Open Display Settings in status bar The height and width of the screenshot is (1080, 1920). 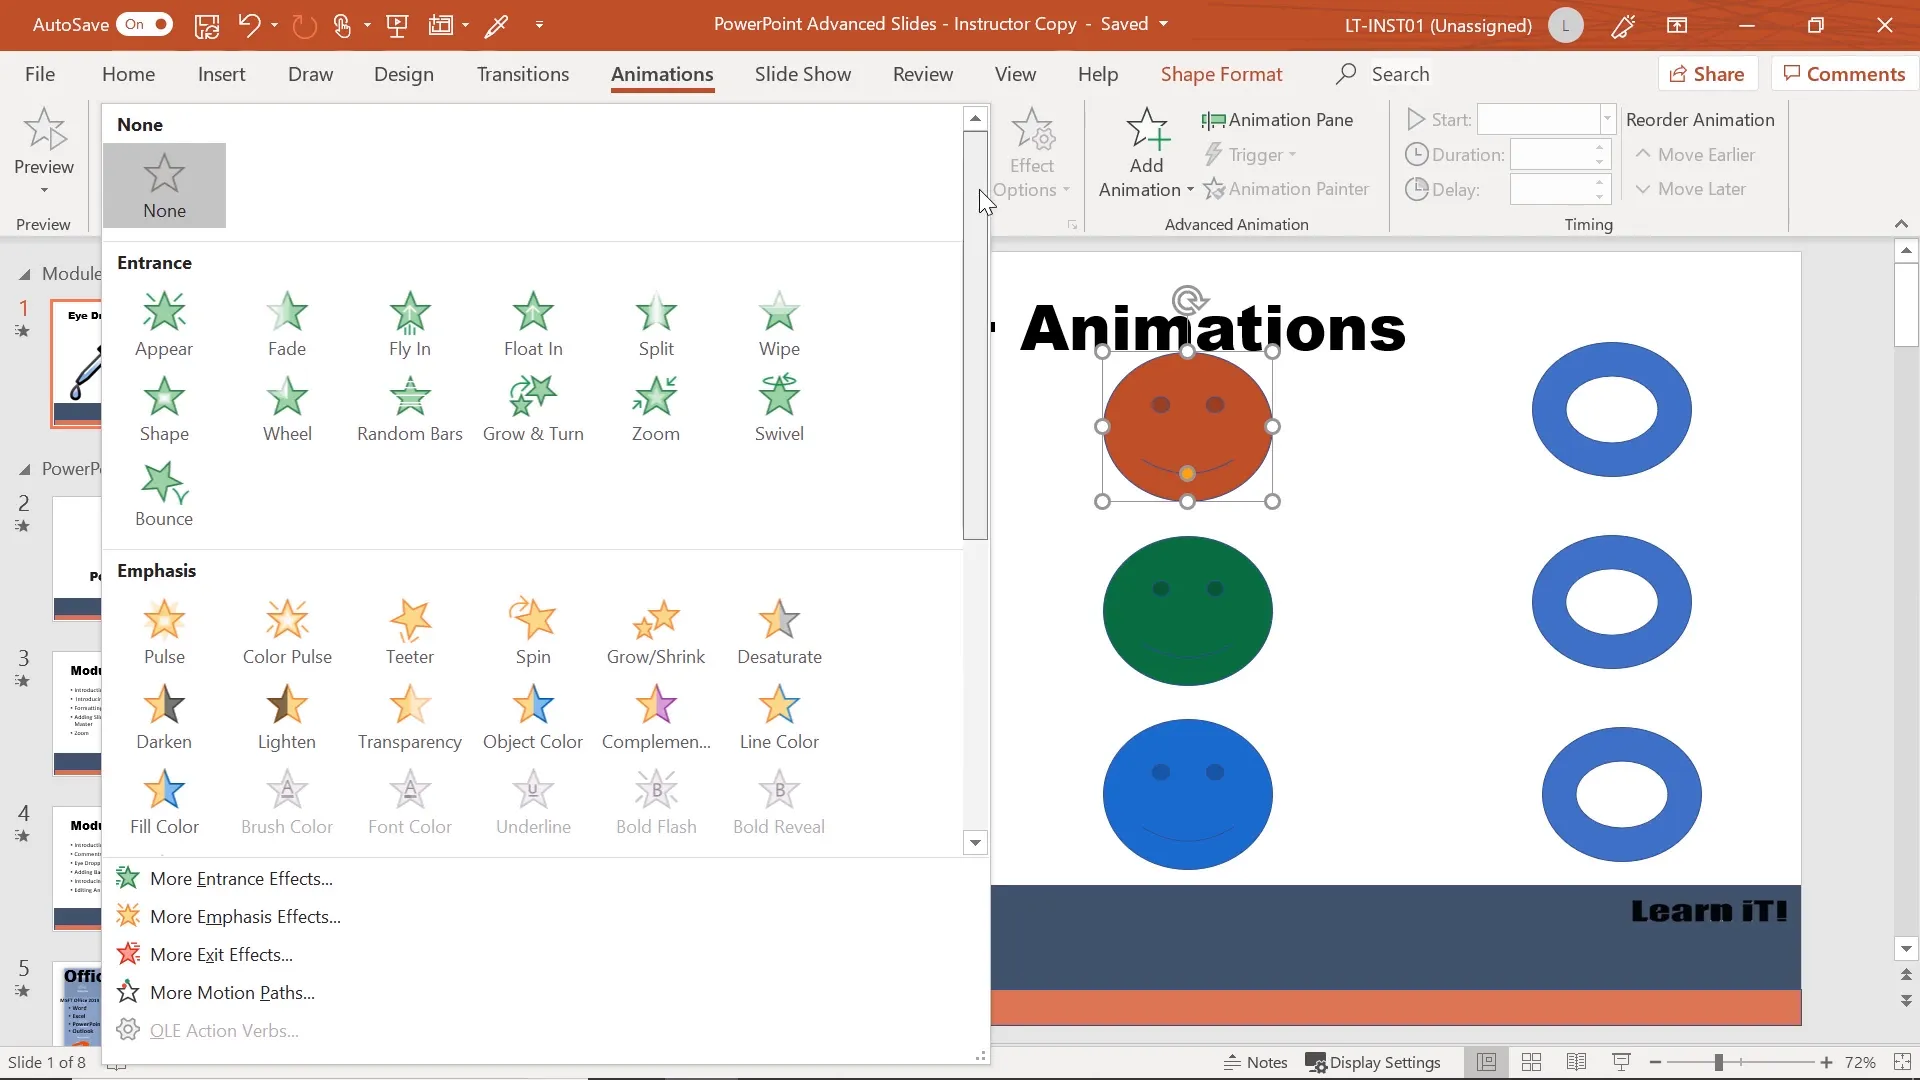[1373, 1062]
